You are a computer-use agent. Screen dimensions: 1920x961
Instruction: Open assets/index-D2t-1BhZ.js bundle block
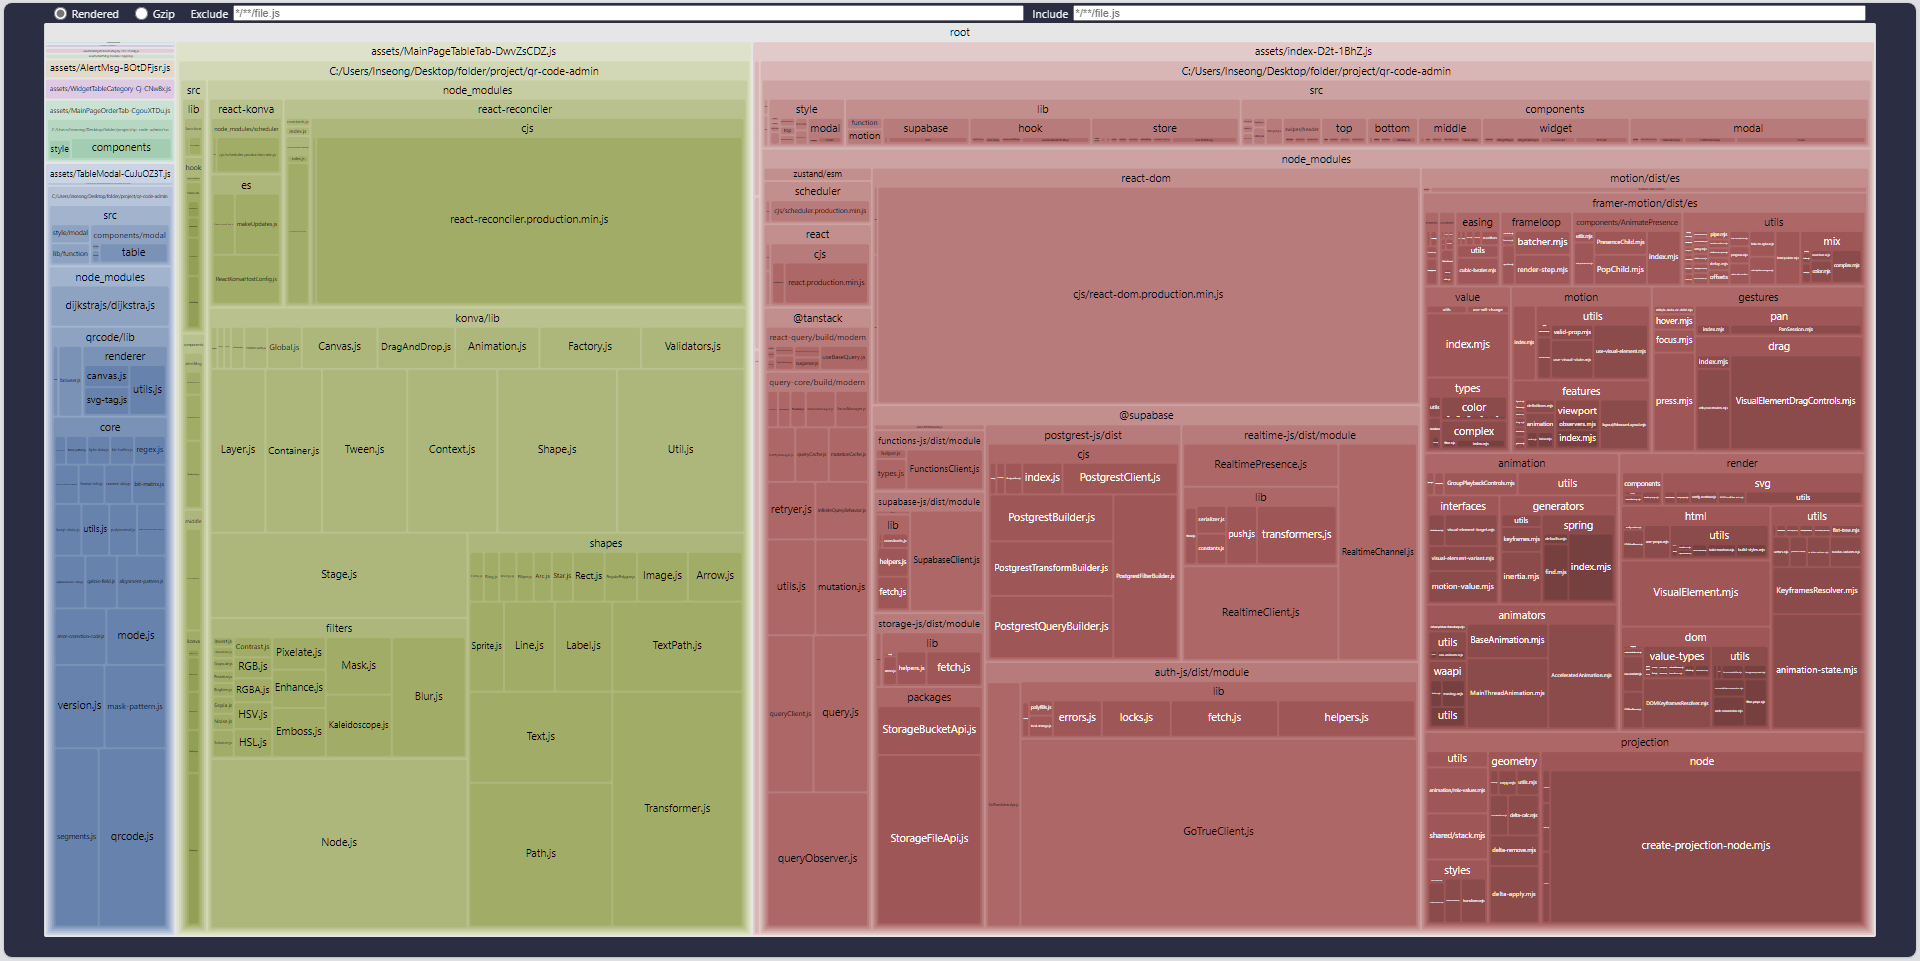click(x=1313, y=51)
